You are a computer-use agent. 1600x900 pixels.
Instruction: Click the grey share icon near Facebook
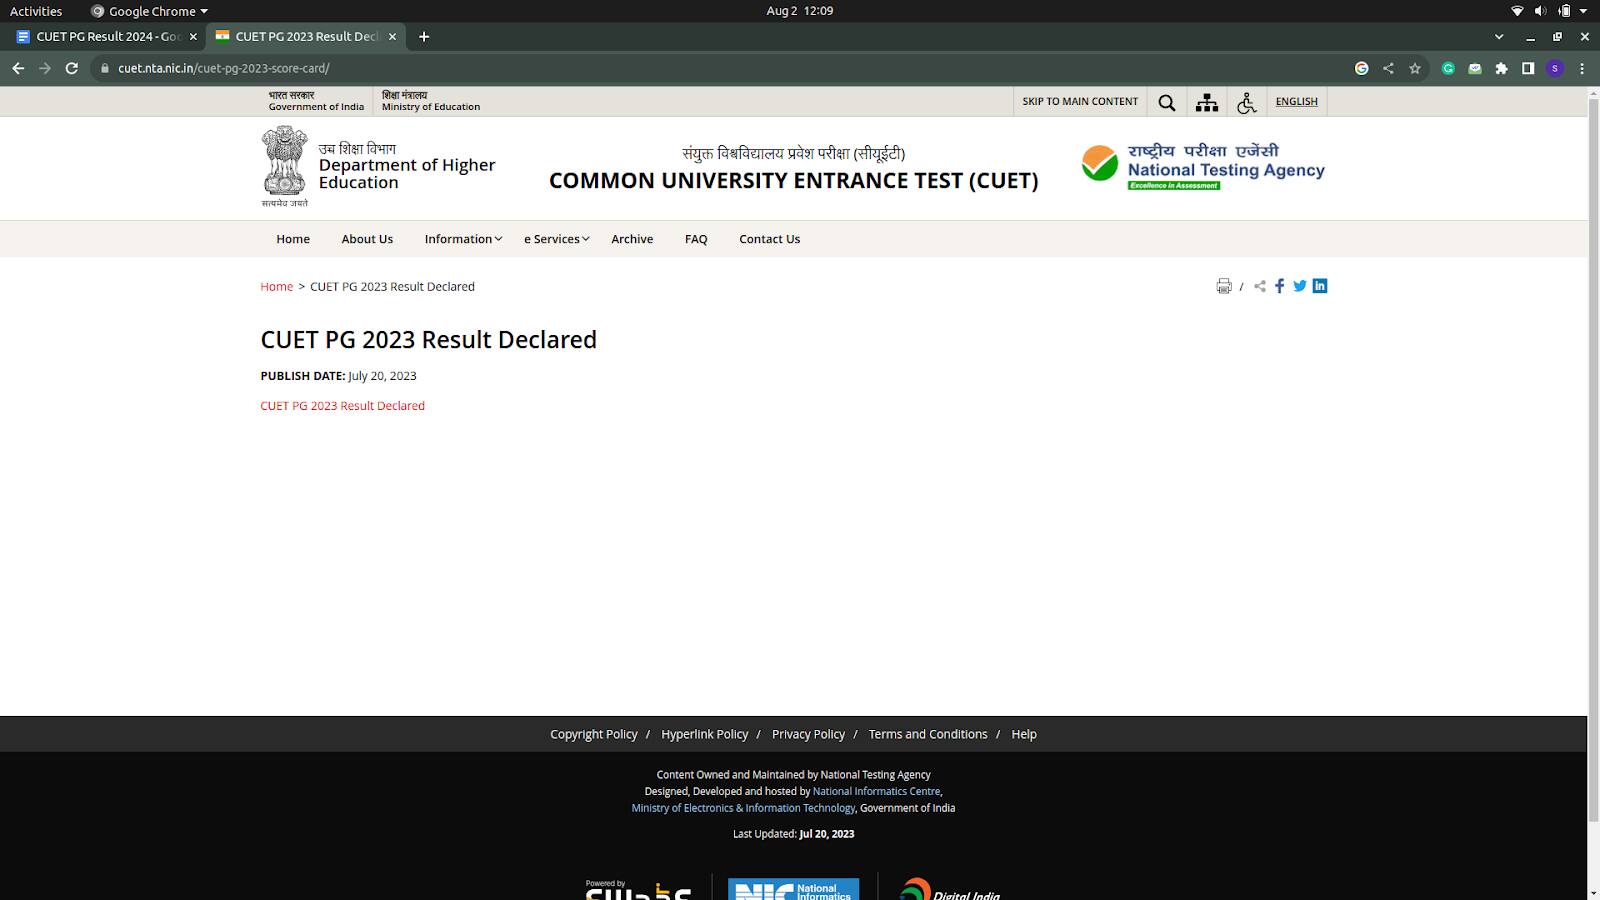(x=1260, y=286)
